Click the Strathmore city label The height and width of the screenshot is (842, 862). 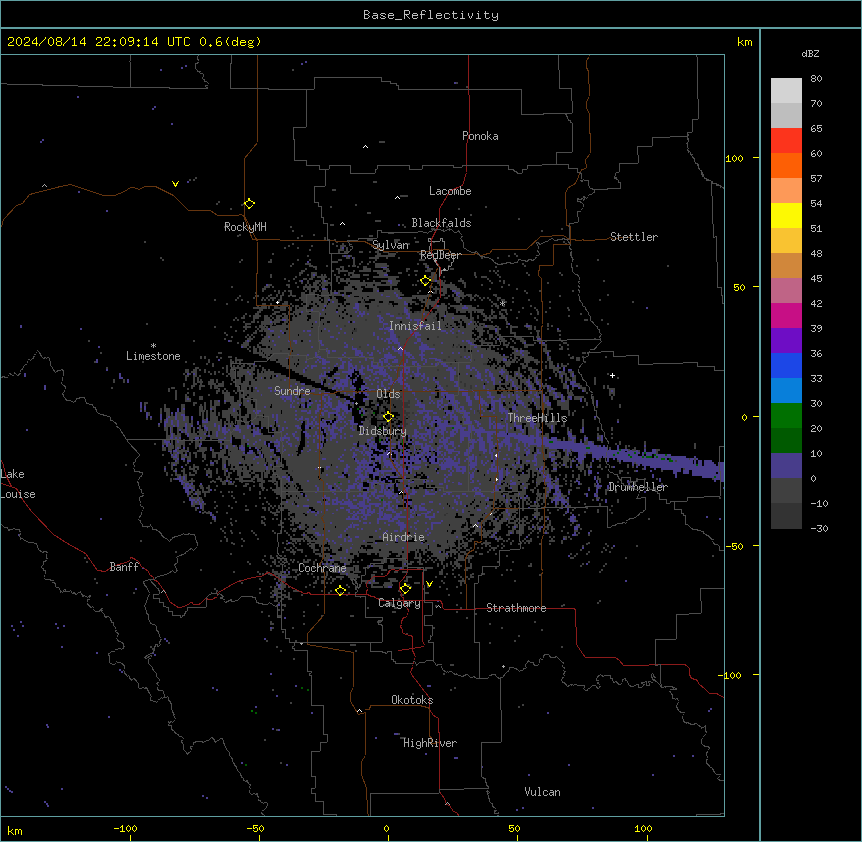tap(516, 608)
